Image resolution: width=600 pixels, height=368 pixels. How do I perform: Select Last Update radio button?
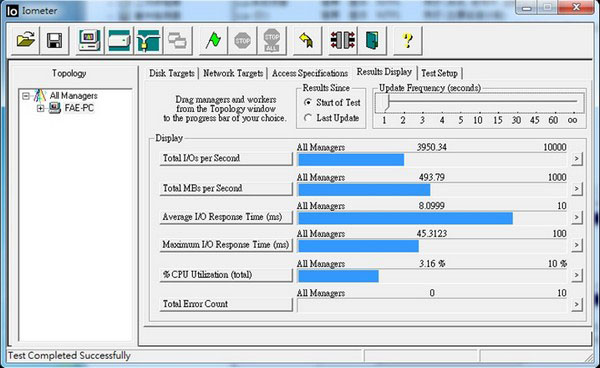click(307, 118)
